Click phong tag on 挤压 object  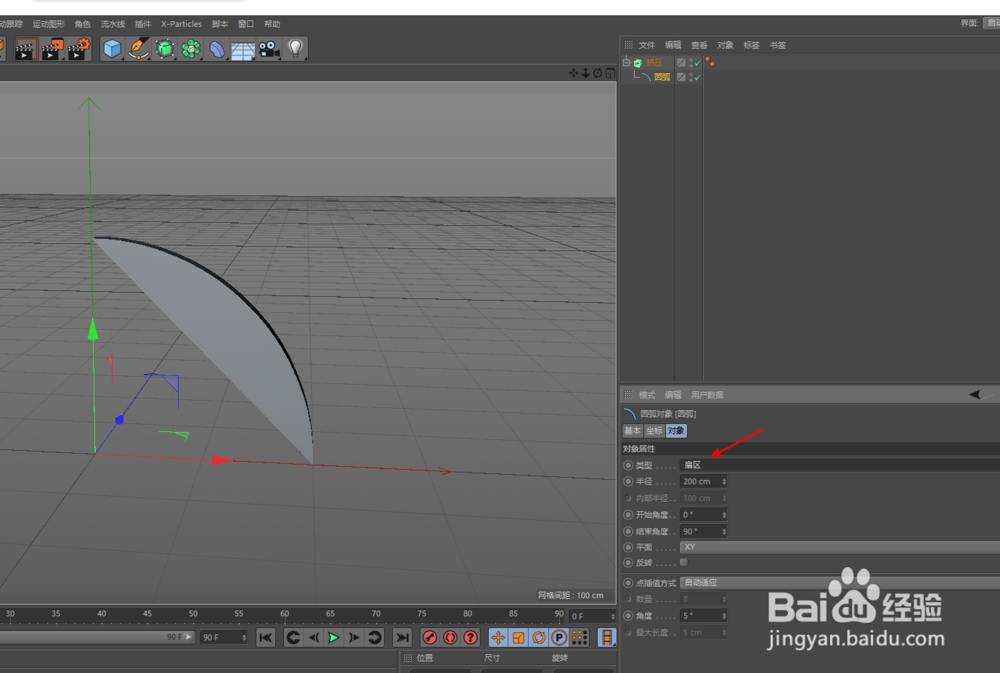click(710, 62)
